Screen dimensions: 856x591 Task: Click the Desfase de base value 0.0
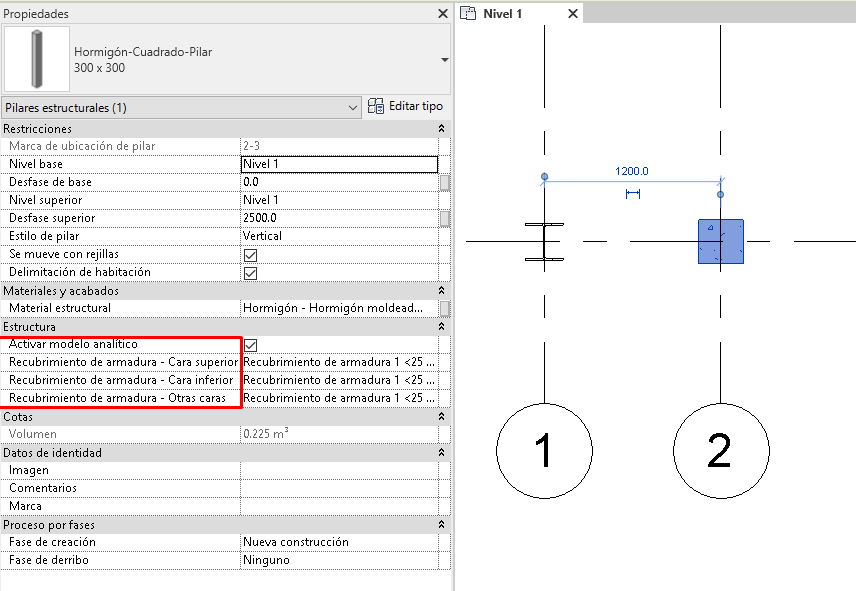pyautogui.click(x=339, y=182)
